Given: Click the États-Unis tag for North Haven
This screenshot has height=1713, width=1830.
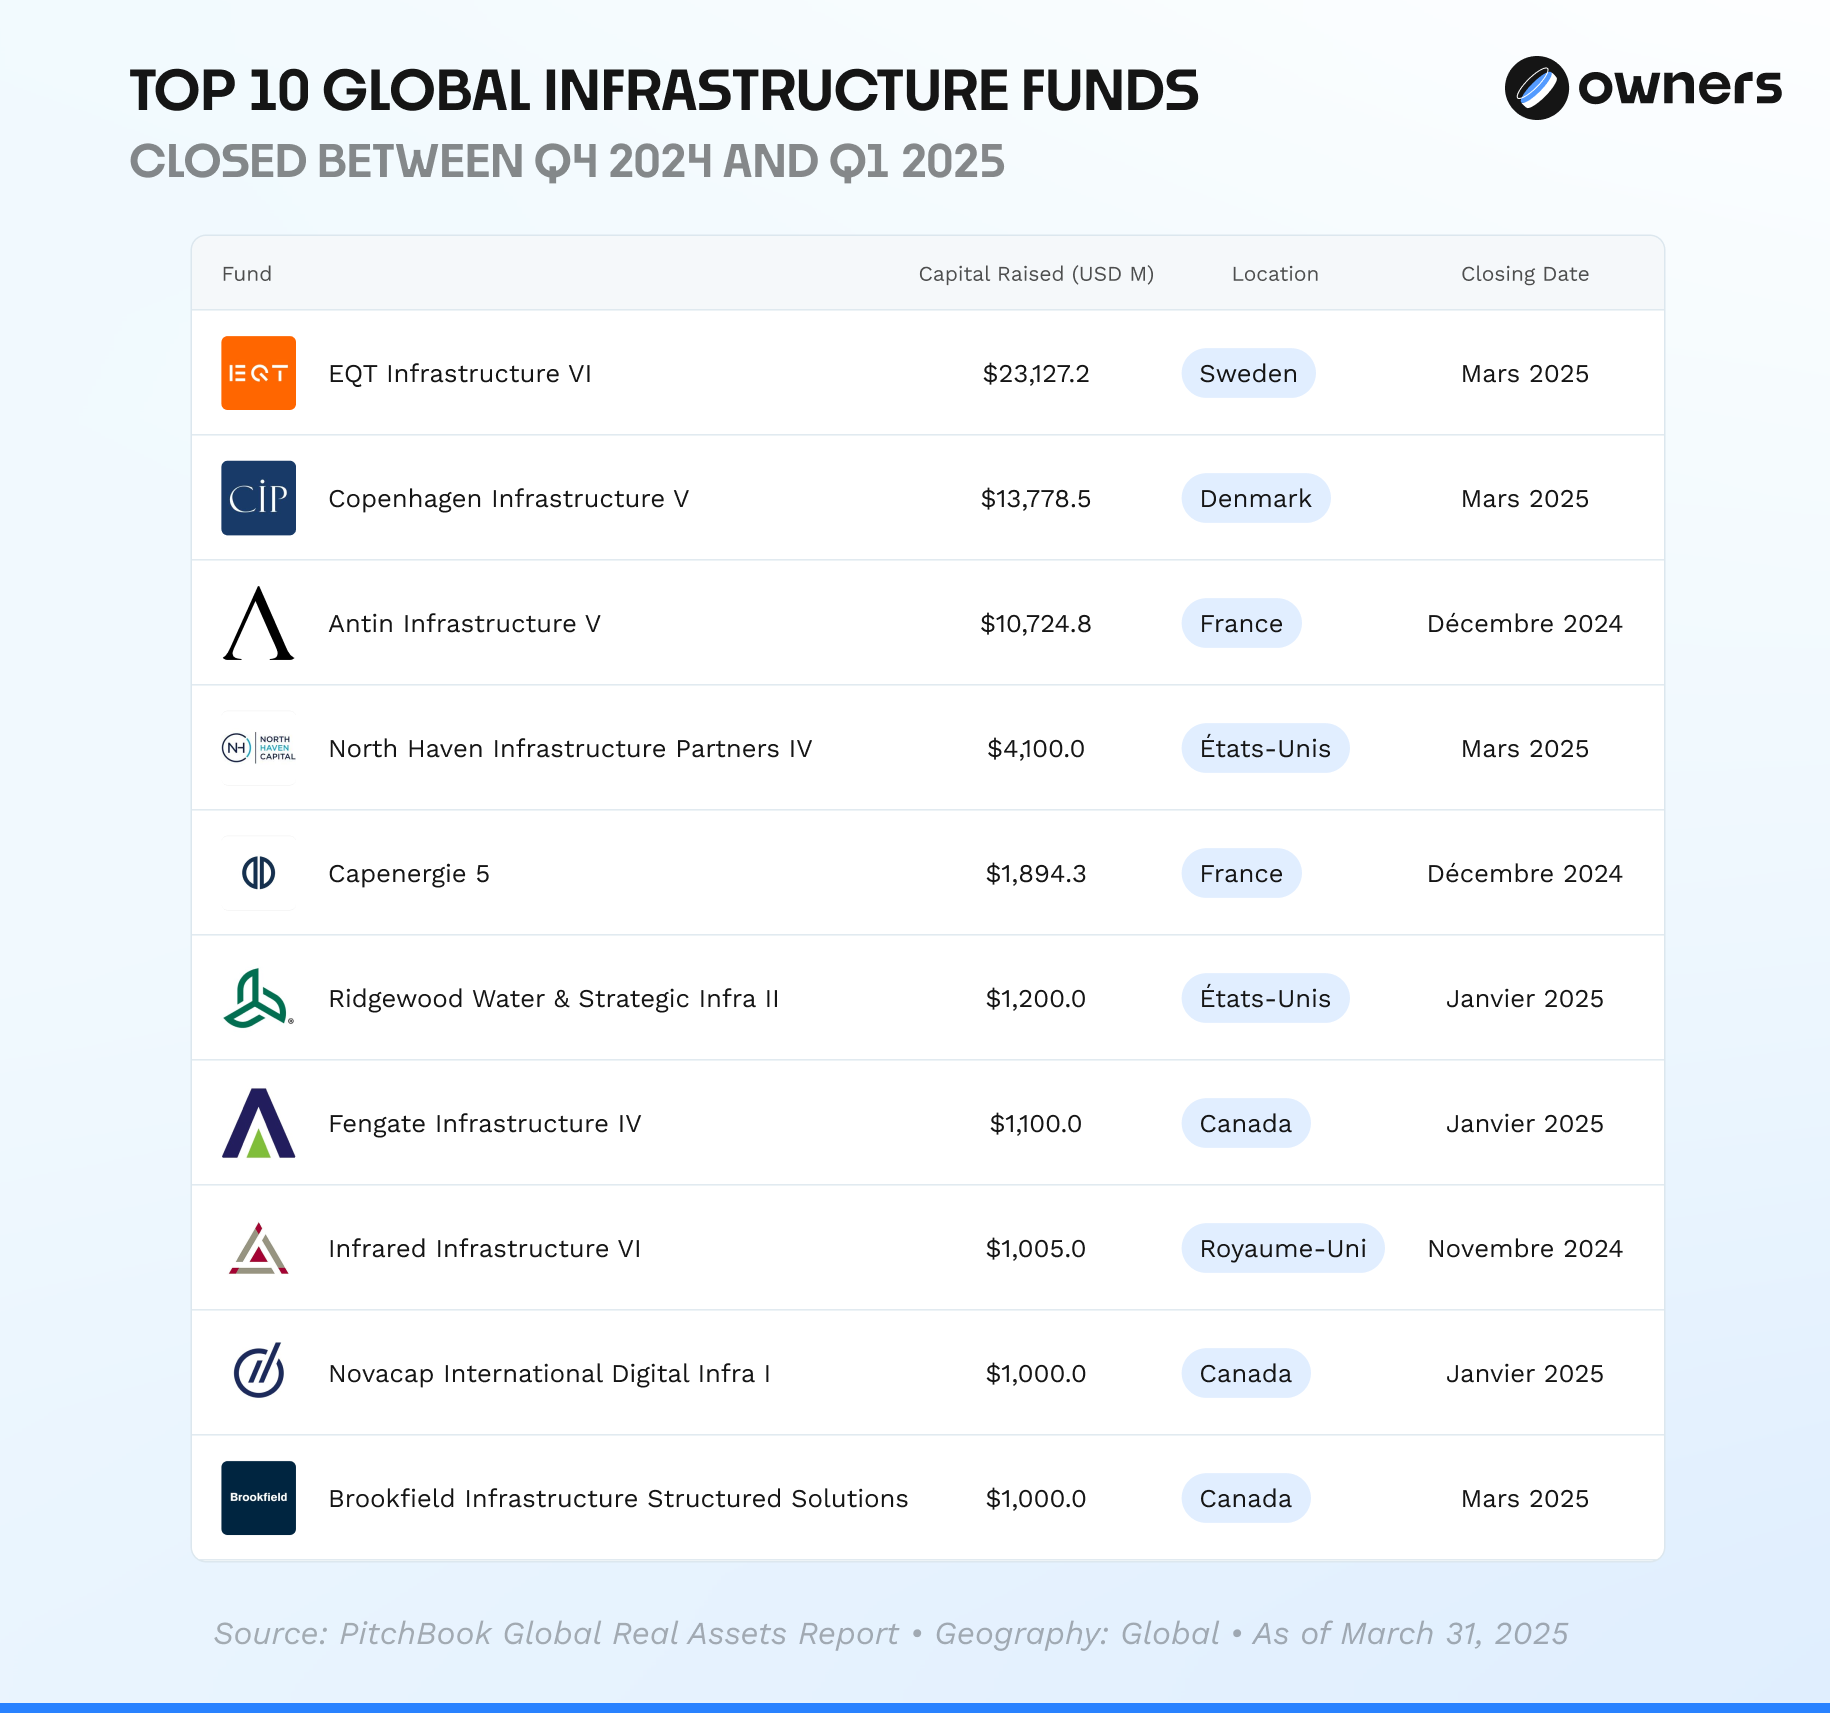Looking at the screenshot, I should click(x=1265, y=748).
